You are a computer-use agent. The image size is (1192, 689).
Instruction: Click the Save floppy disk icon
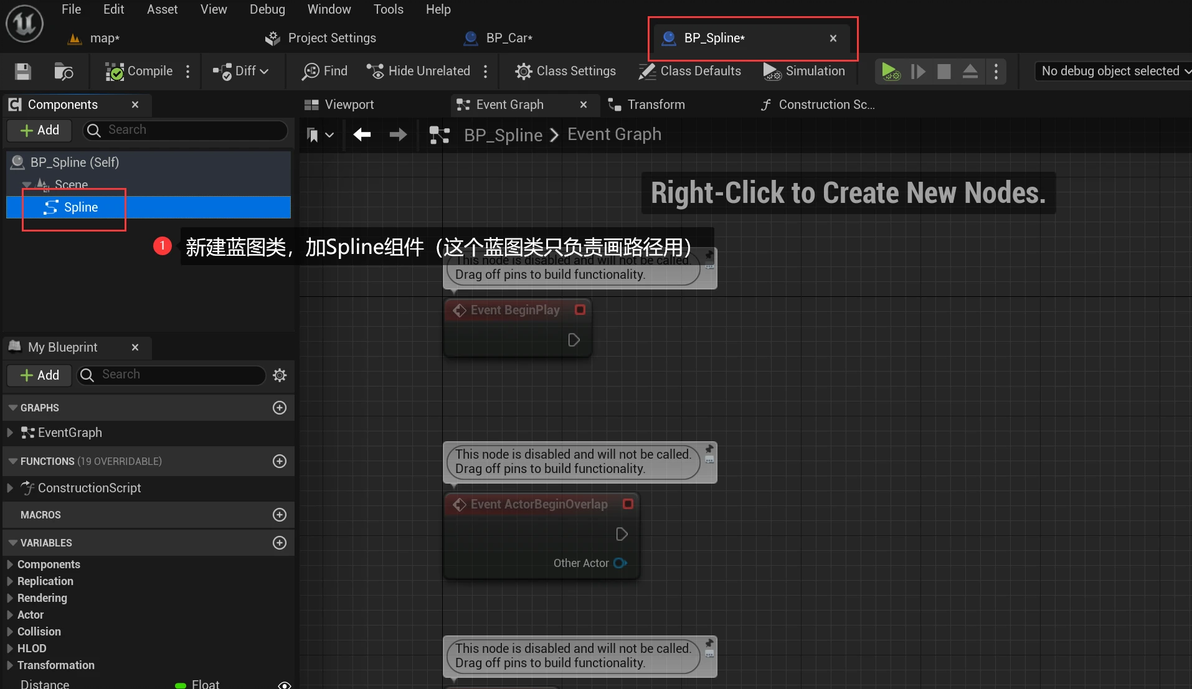pos(23,71)
